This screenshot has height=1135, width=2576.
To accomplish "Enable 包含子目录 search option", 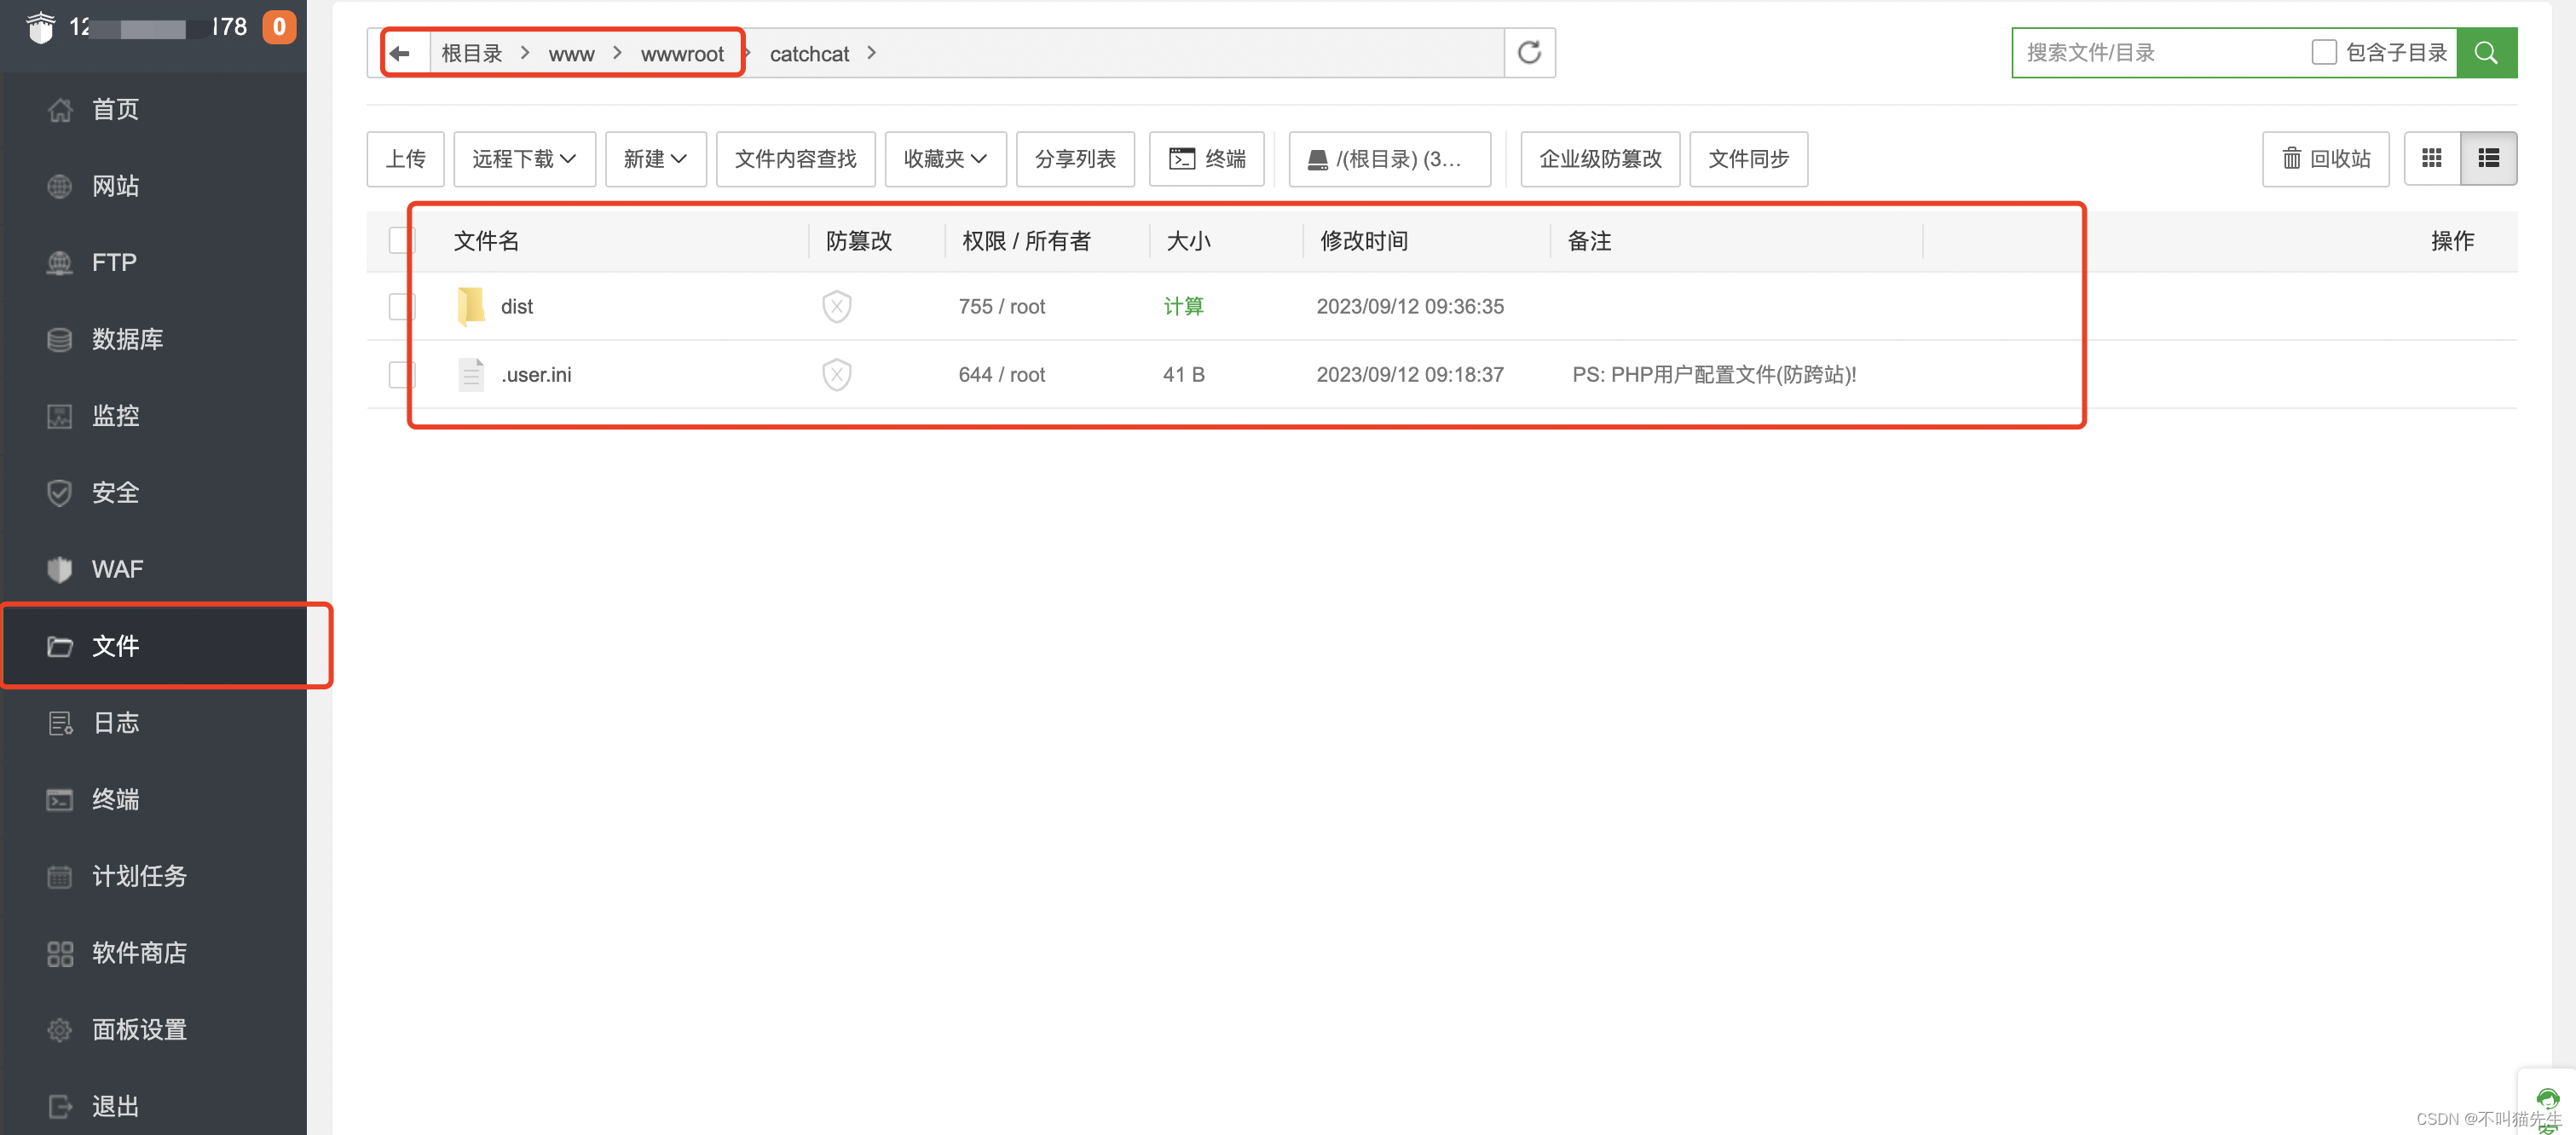I will 2324,52.
